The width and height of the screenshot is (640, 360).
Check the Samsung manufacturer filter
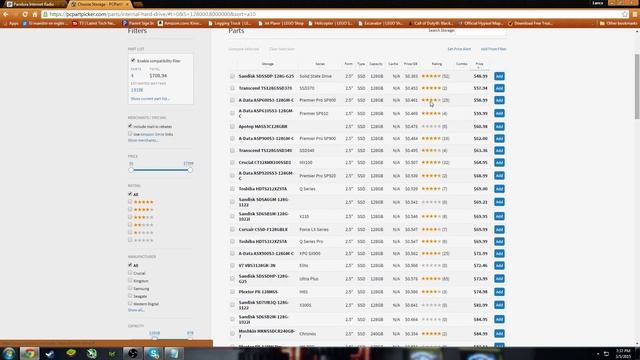[x=130, y=288]
